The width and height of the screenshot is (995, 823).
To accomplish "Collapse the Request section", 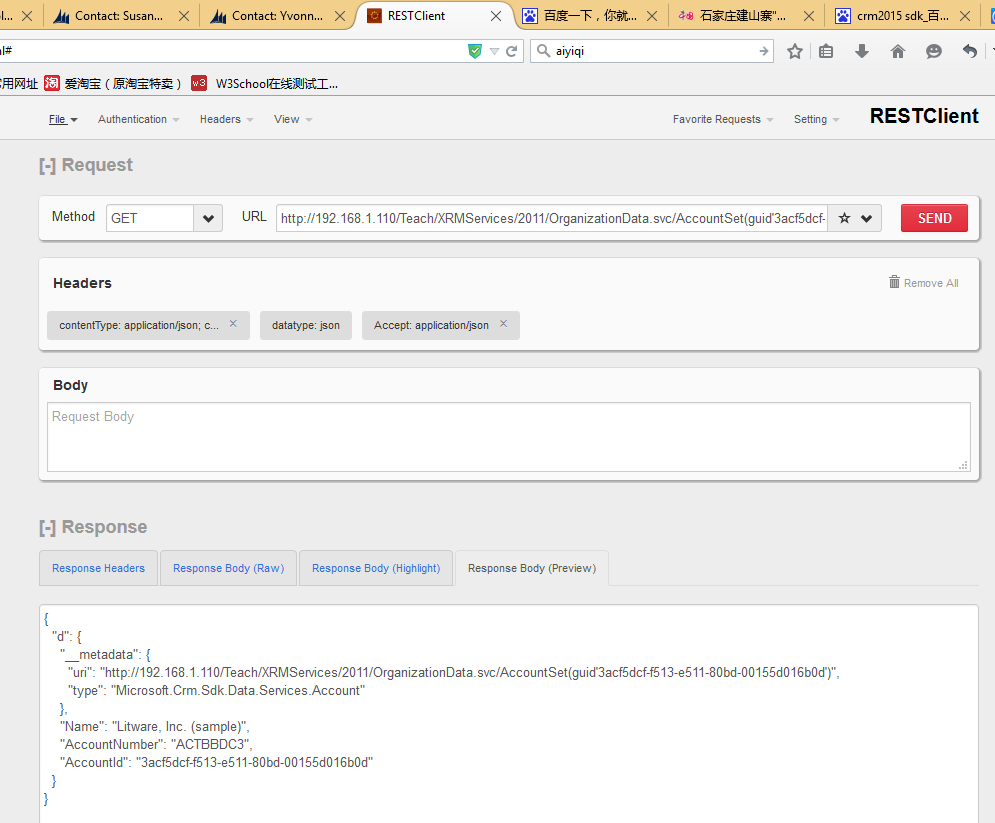I will click(47, 166).
